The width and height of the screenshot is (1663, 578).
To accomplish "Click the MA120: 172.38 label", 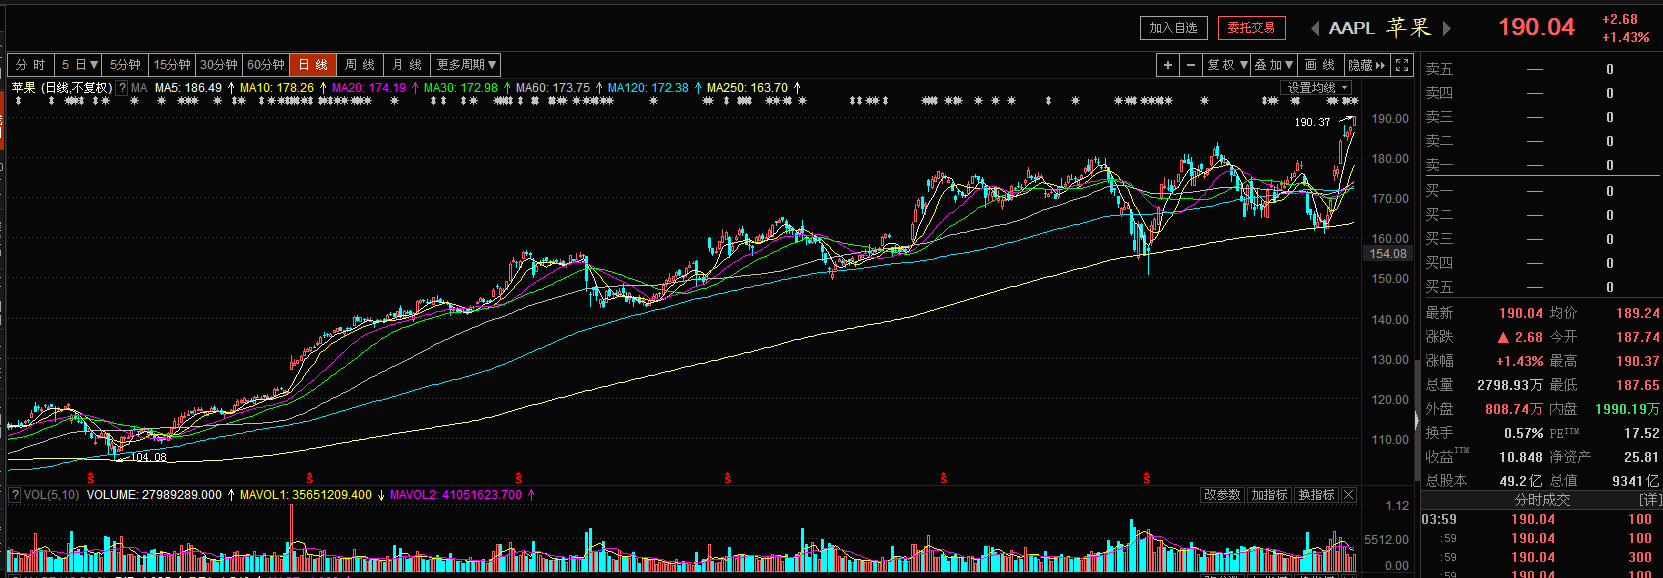I will [x=648, y=88].
